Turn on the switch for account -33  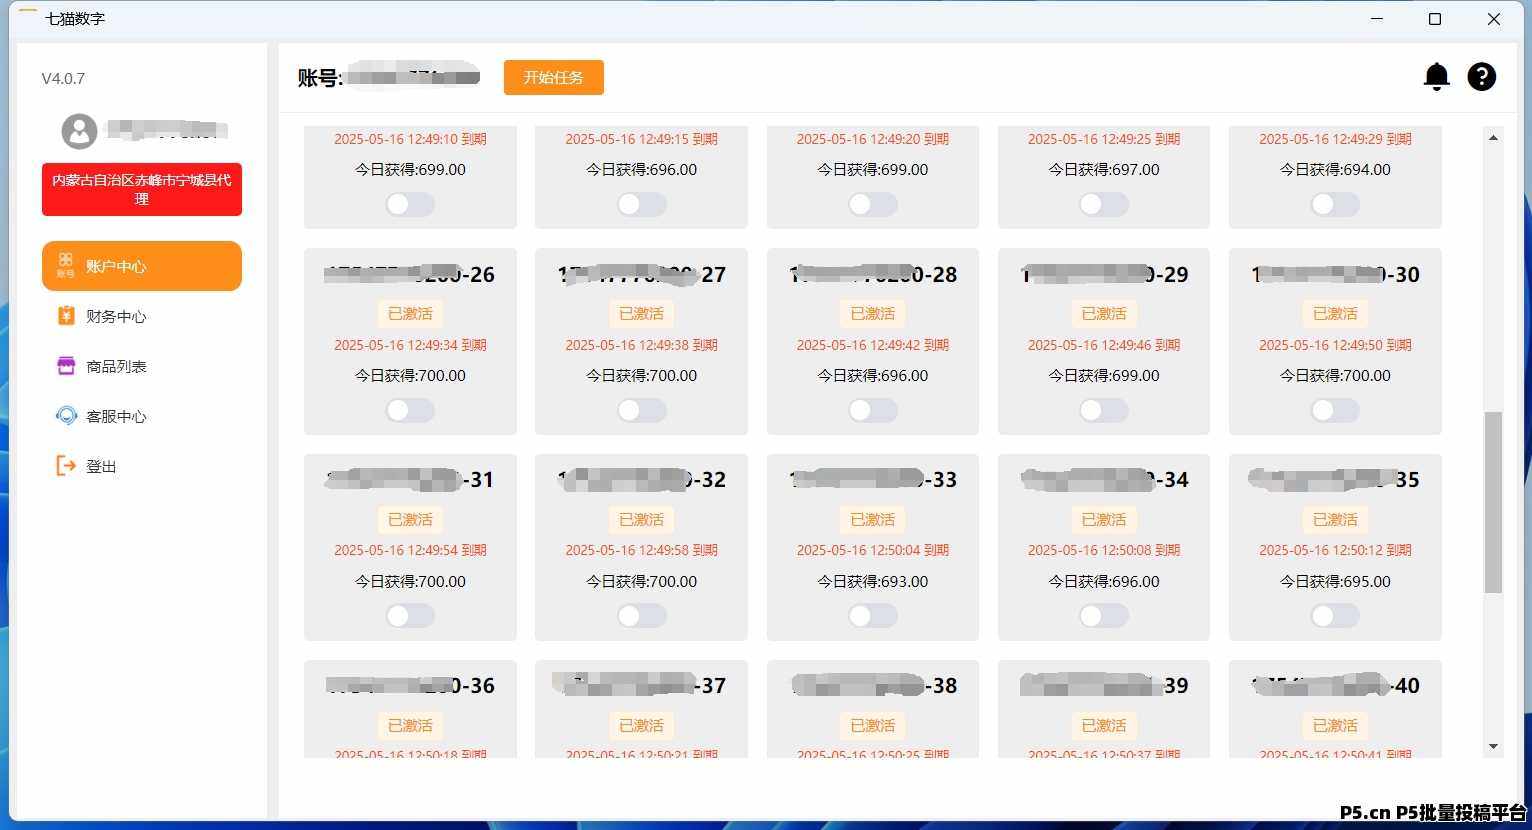point(872,616)
